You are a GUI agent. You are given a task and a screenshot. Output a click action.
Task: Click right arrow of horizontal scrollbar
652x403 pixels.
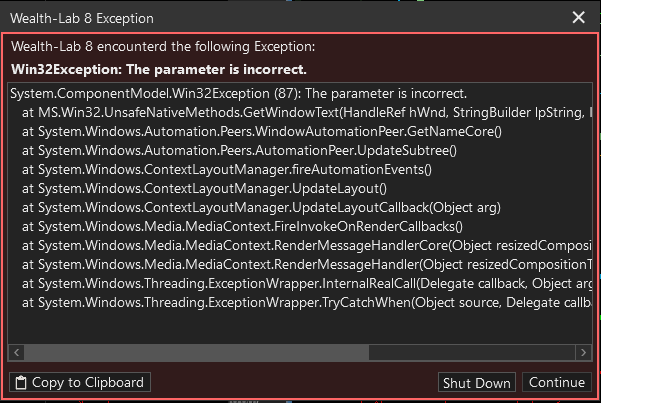[583, 353]
